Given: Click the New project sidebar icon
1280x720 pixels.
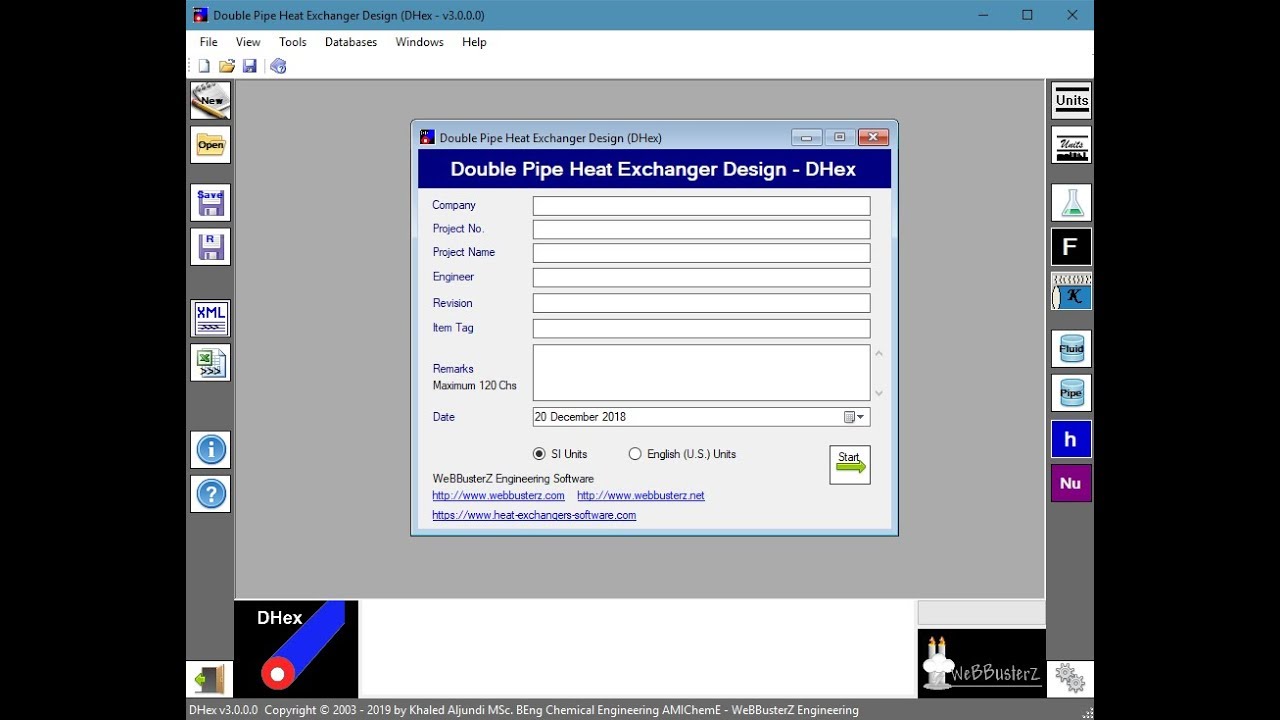Looking at the screenshot, I should [x=211, y=100].
